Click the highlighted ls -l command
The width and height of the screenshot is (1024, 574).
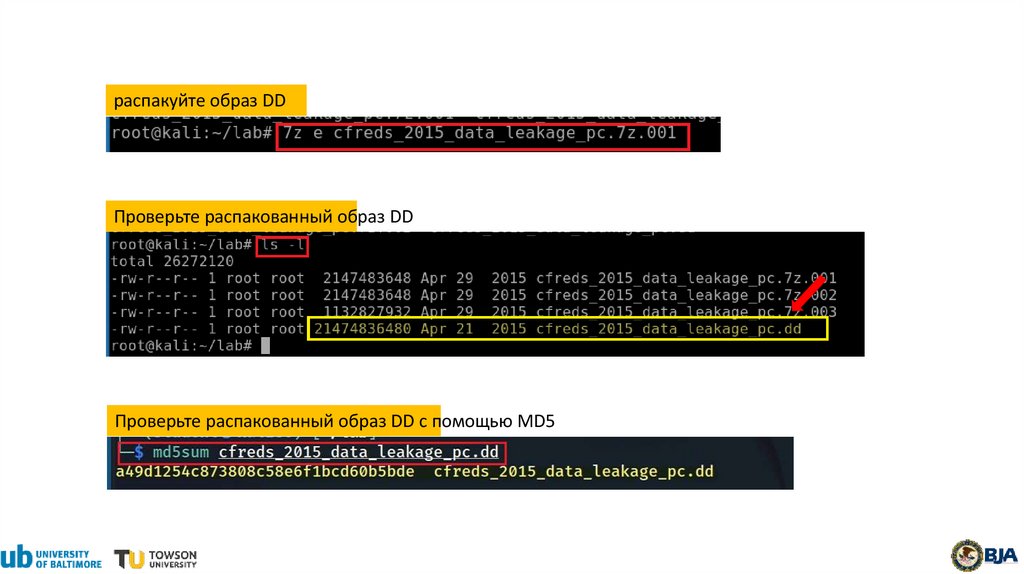[x=282, y=246]
